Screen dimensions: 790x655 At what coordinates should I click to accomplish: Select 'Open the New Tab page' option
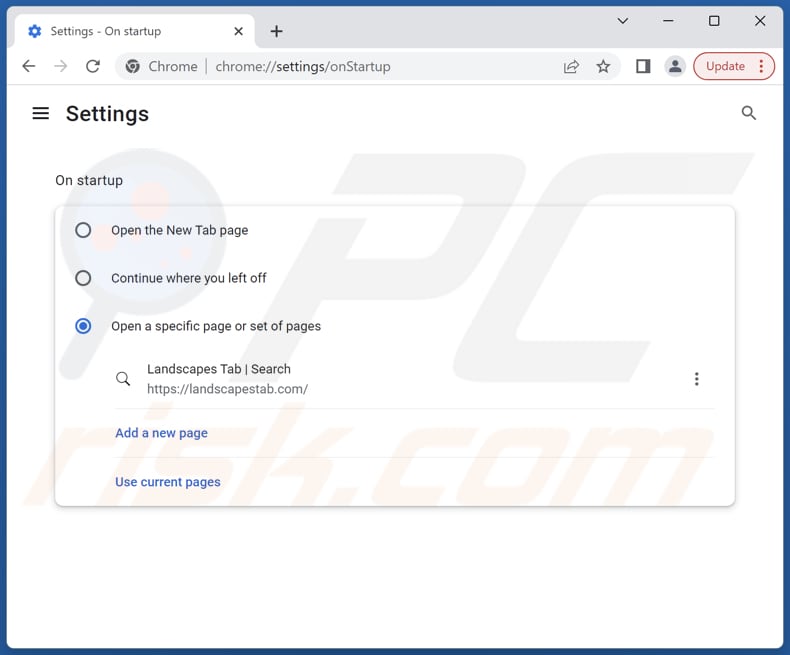coord(83,230)
